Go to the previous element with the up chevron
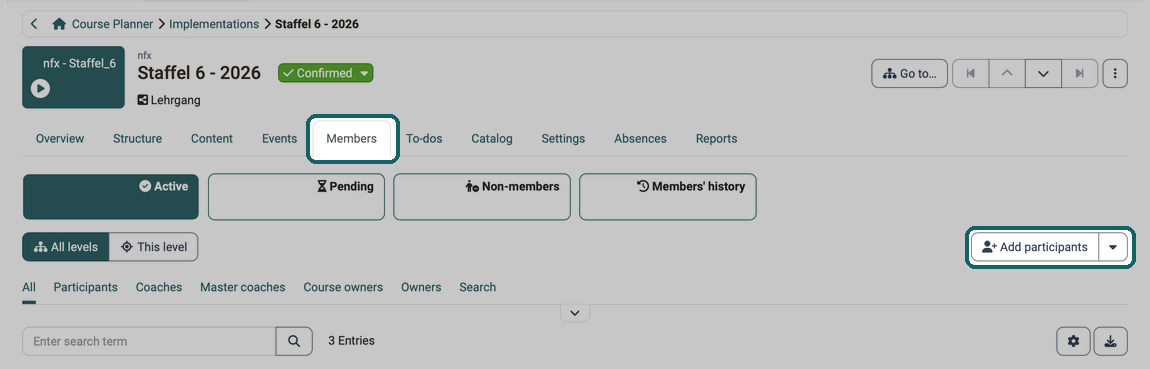 [1007, 73]
